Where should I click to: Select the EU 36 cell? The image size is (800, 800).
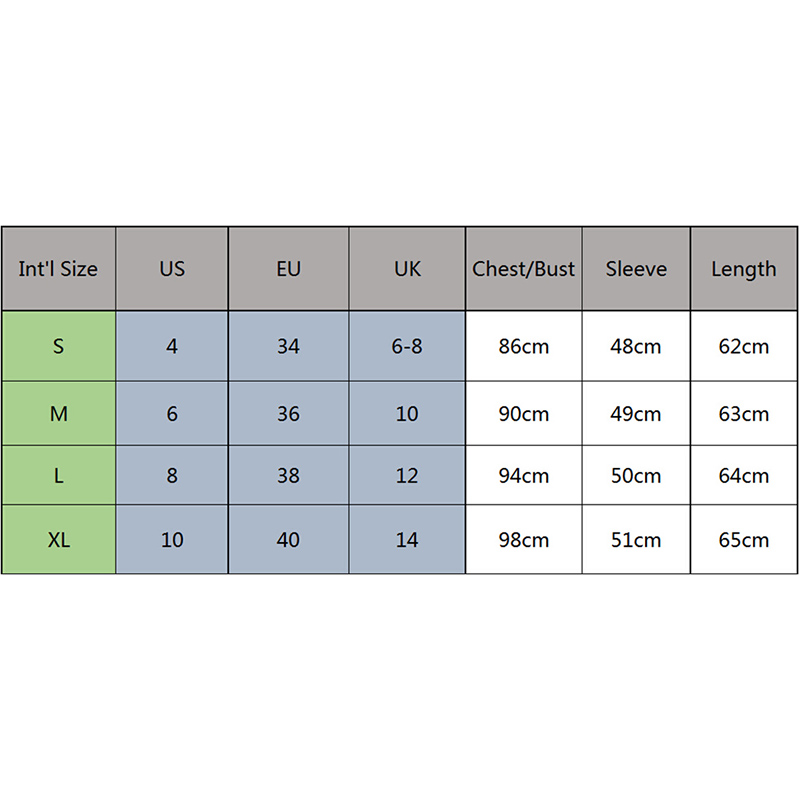click(x=288, y=413)
